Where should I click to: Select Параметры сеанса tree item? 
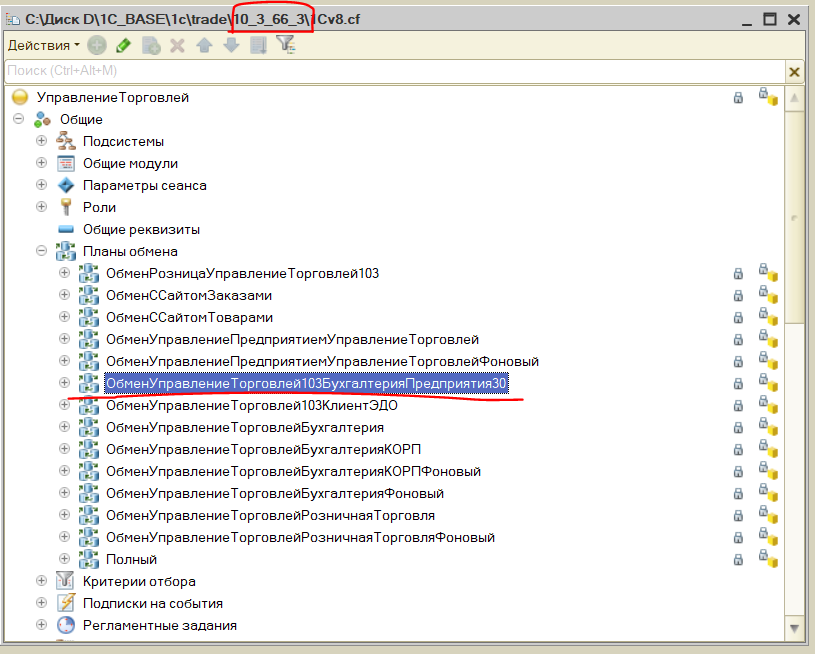coord(144,186)
